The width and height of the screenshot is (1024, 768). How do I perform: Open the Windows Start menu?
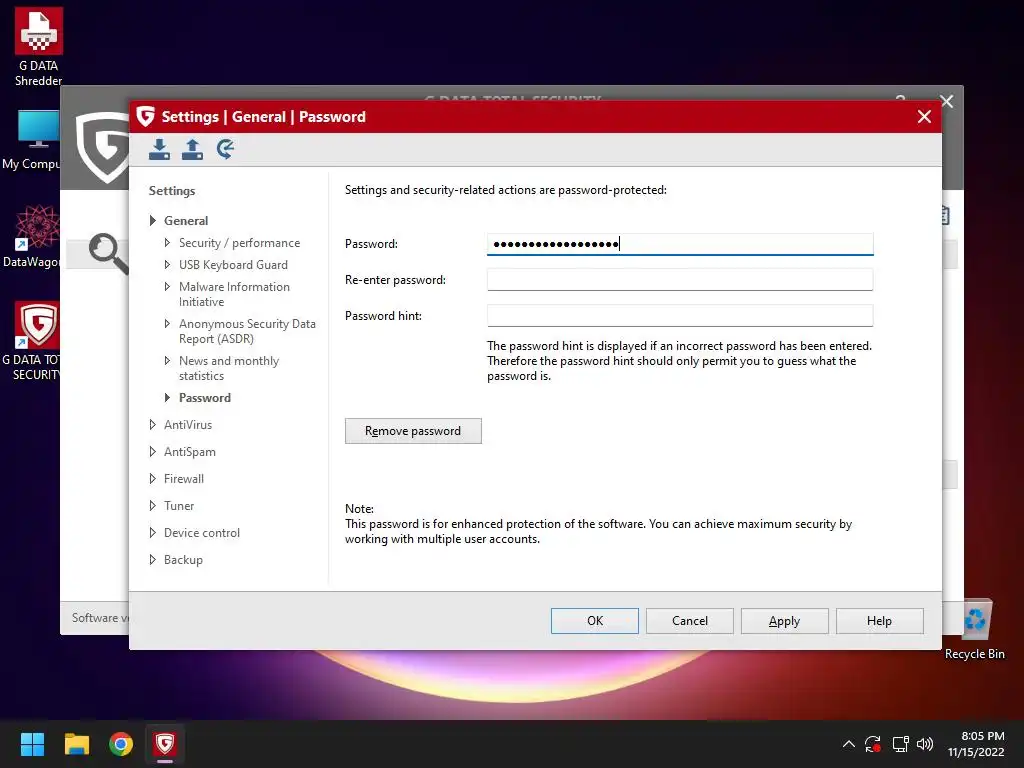point(32,744)
